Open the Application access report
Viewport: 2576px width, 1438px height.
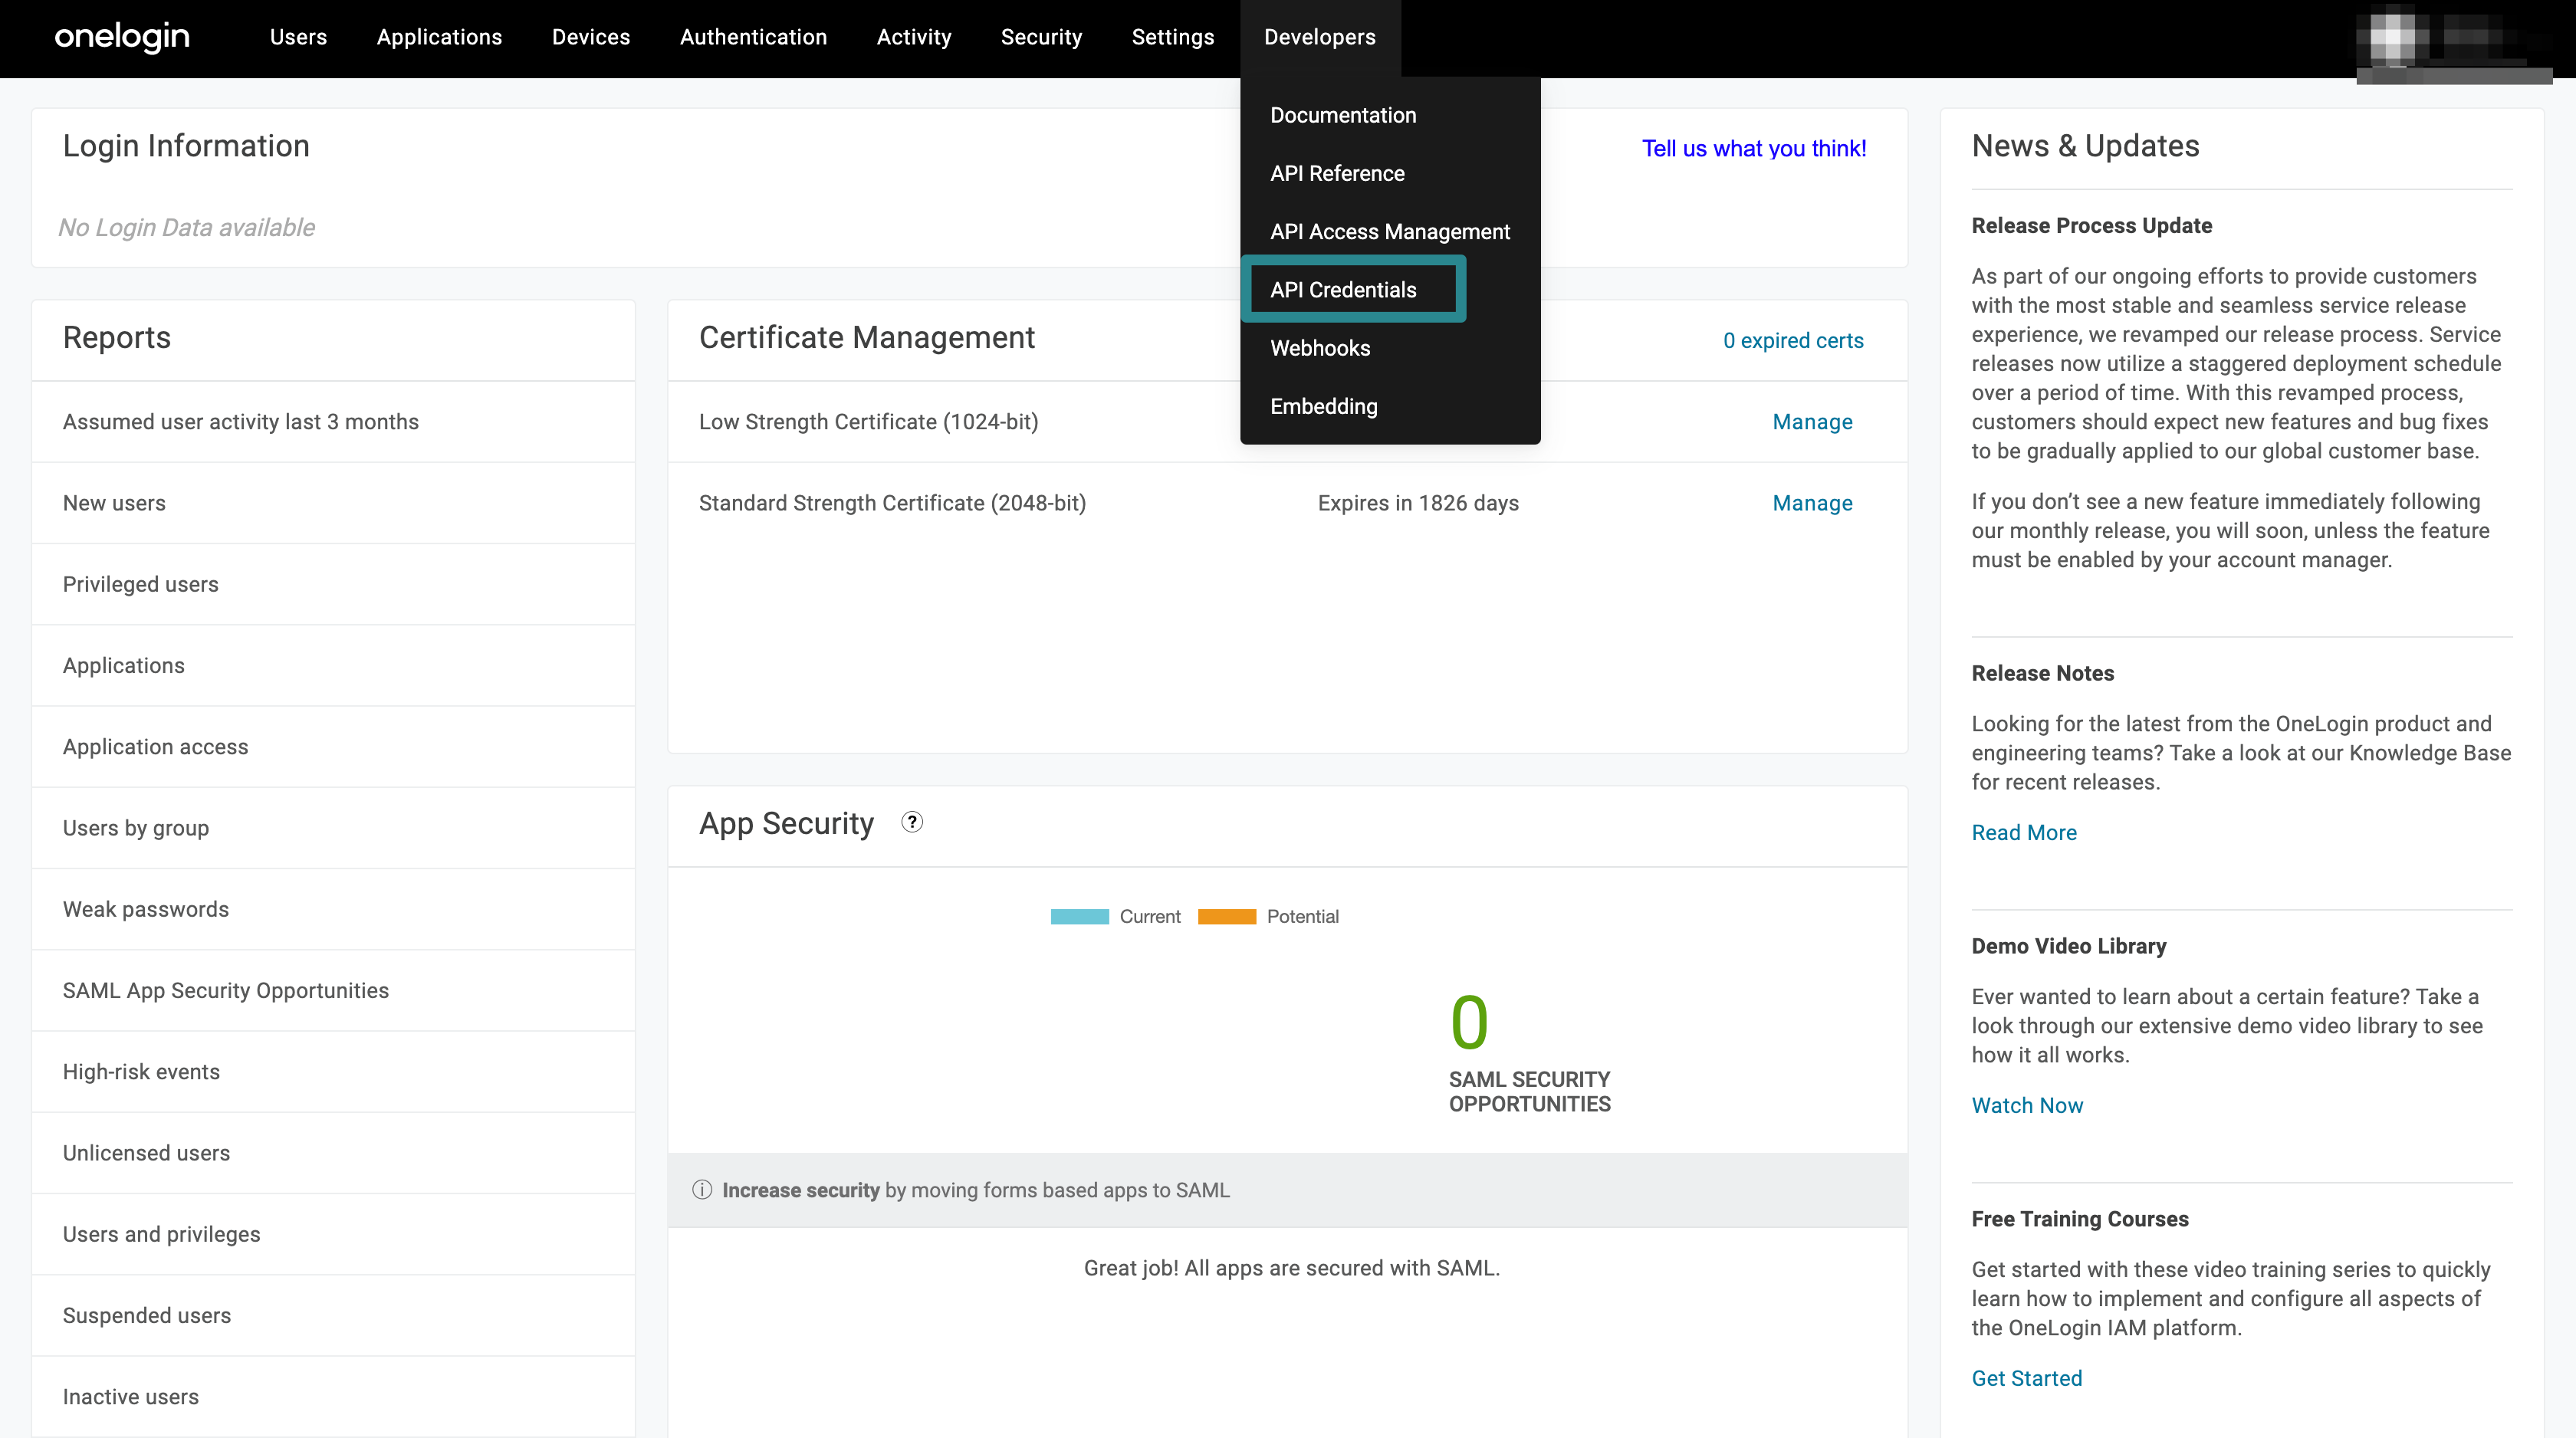333,747
